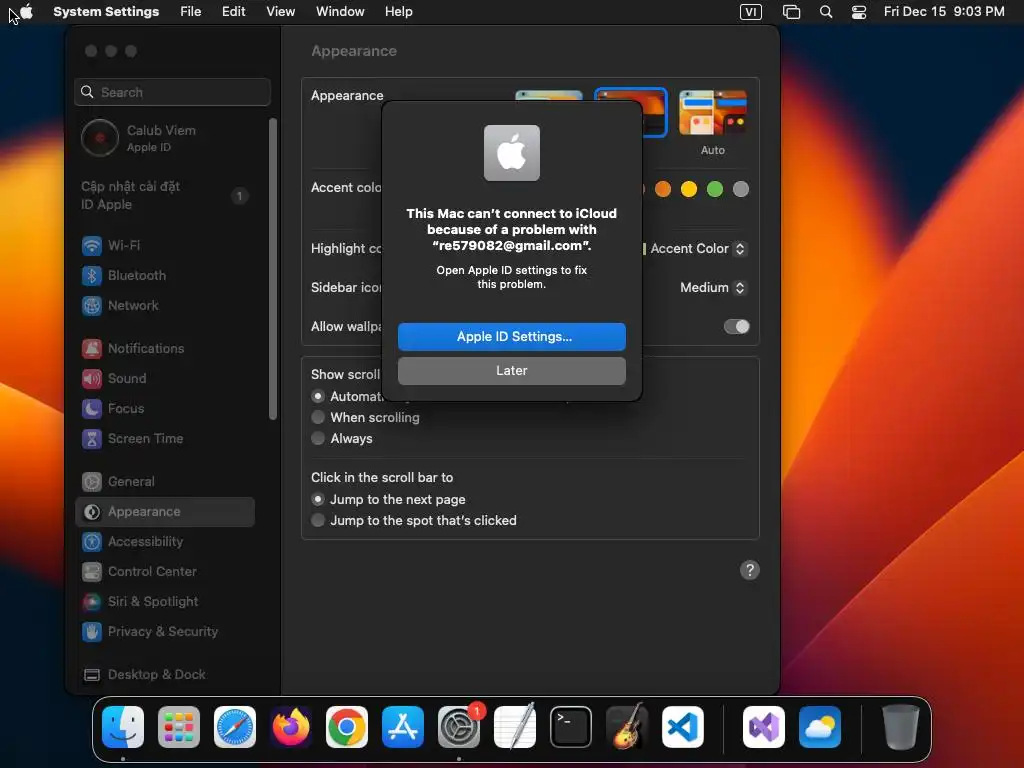Select the When scrolling radio button

click(318, 417)
